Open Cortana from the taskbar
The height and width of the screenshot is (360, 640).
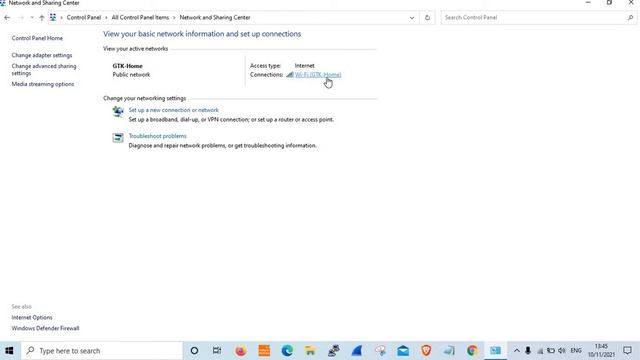click(194, 351)
